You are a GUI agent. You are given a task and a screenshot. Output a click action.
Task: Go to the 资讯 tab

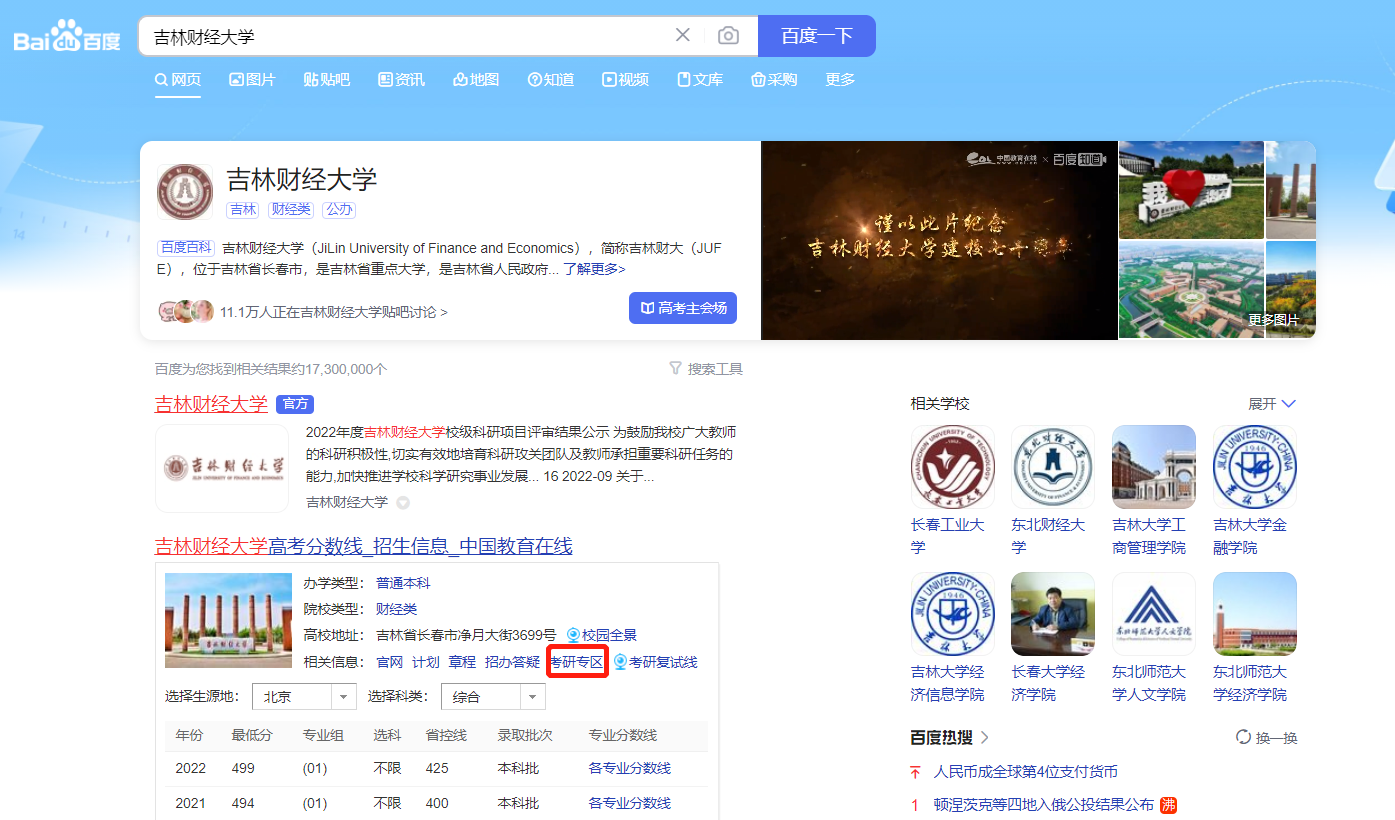(x=401, y=80)
